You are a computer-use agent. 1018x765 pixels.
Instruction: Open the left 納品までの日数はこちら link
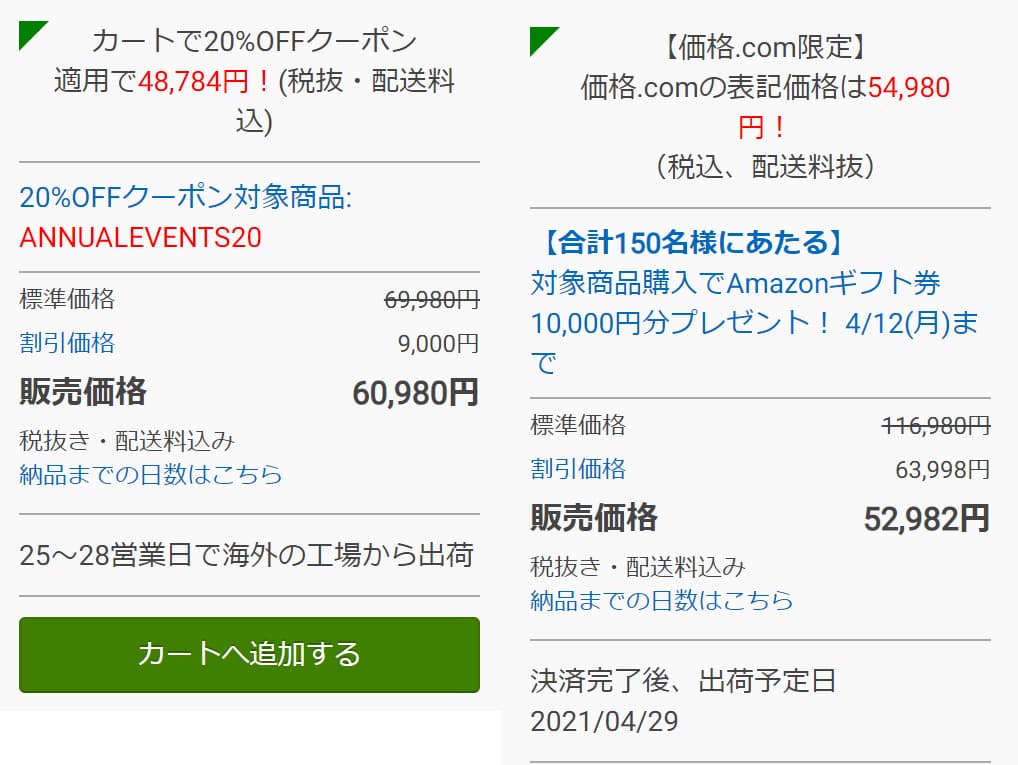click(x=151, y=475)
